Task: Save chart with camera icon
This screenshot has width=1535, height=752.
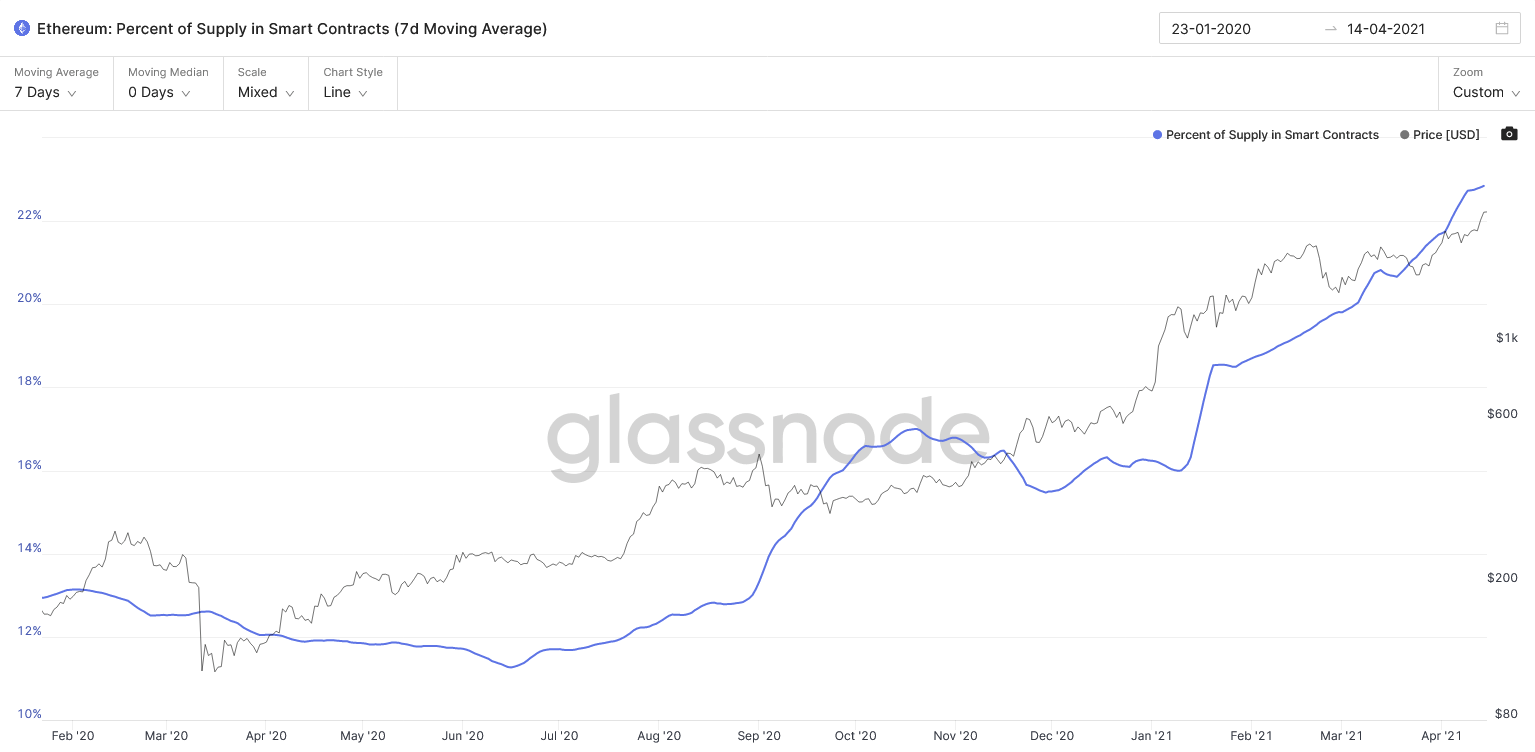Action: click(1509, 134)
